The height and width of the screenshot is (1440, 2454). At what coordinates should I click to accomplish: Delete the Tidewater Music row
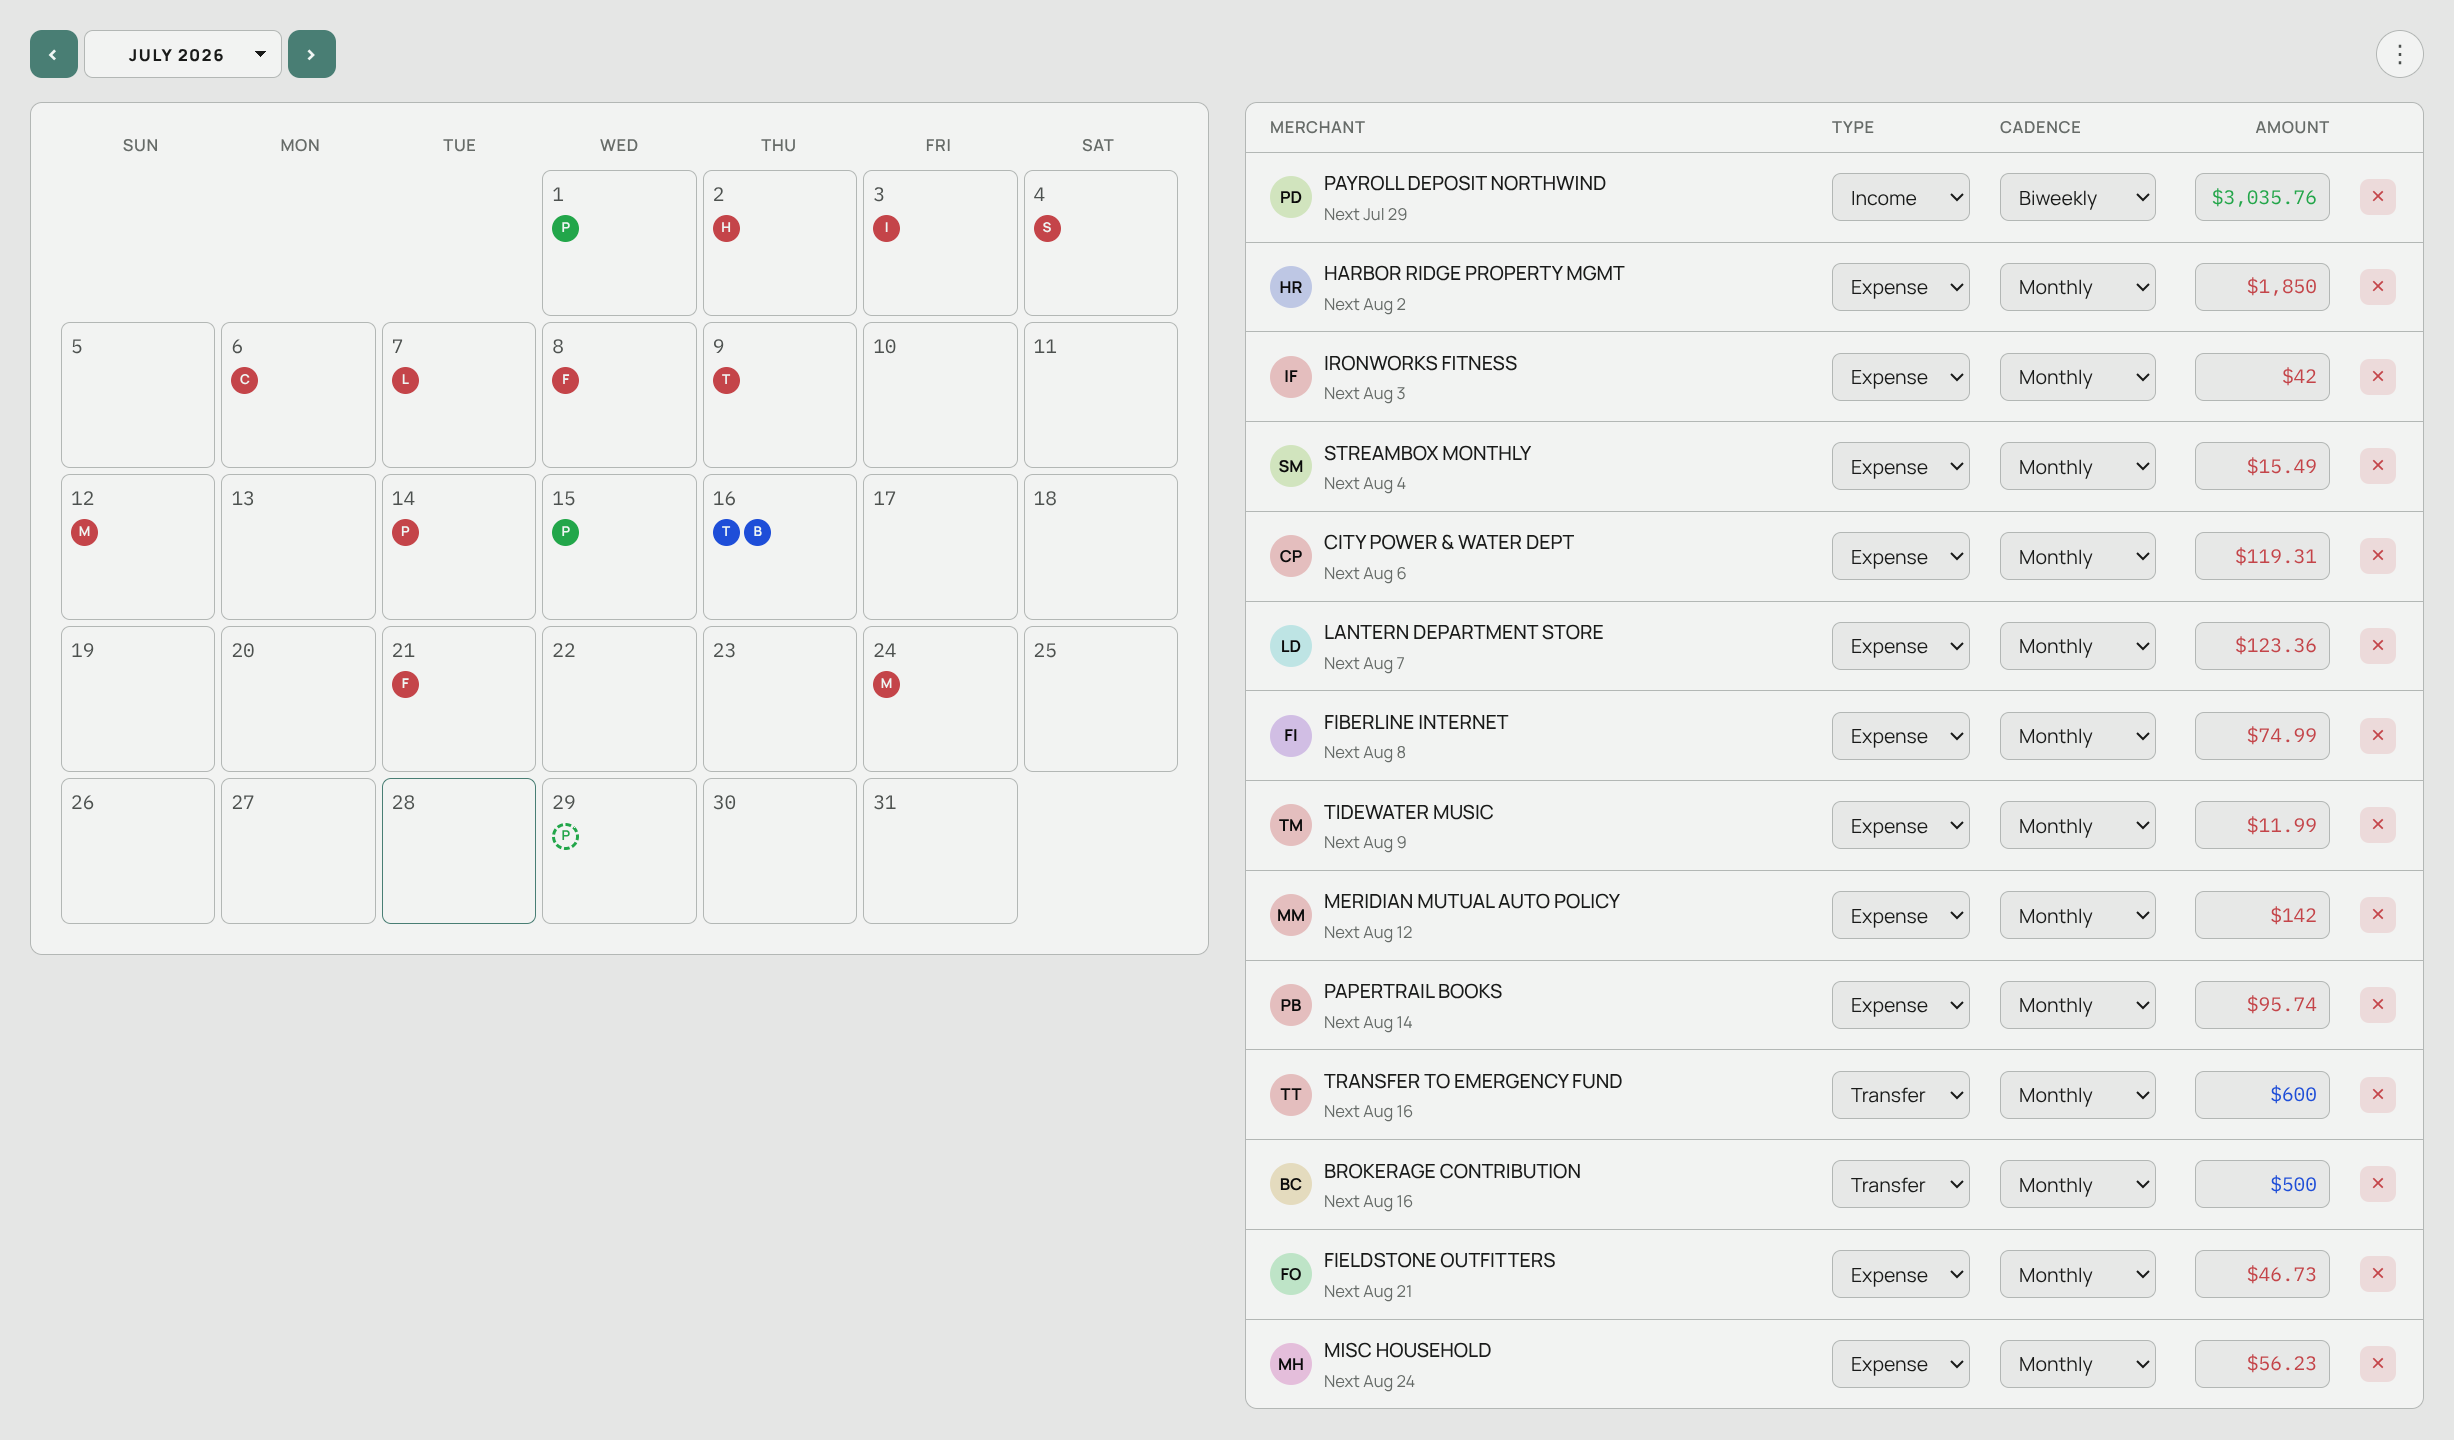tap(2378, 825)
